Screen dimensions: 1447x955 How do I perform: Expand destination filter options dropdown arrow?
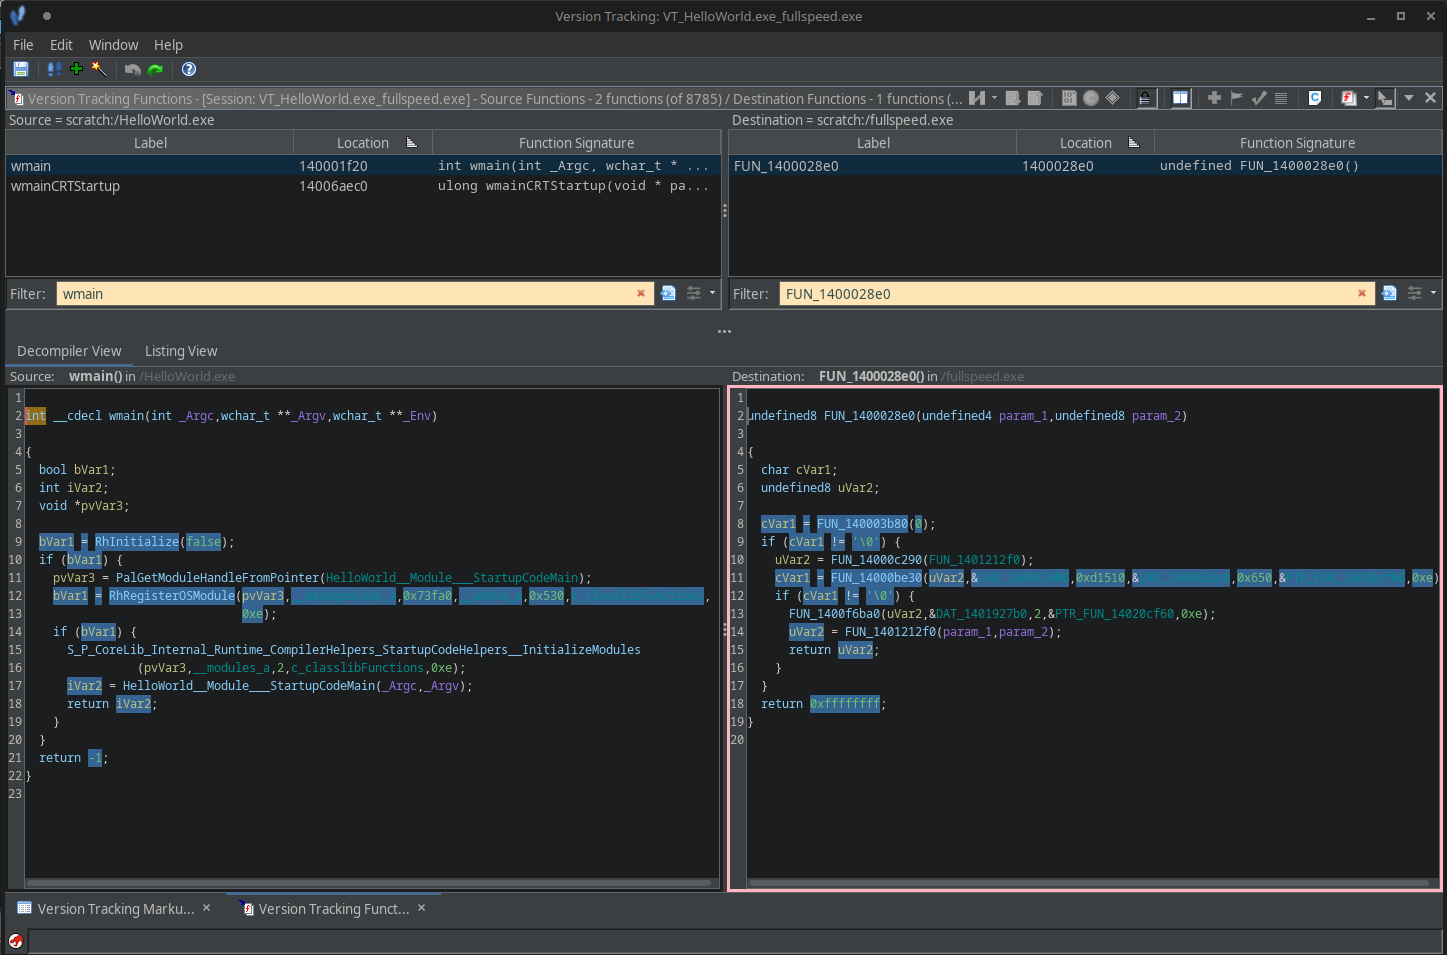tap(1434, 293)
